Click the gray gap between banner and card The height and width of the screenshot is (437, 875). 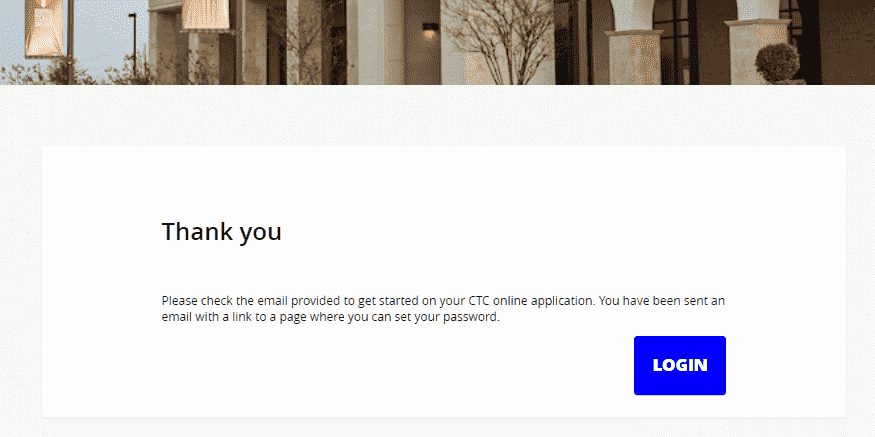pyautogui.click(x=437, y=115)
